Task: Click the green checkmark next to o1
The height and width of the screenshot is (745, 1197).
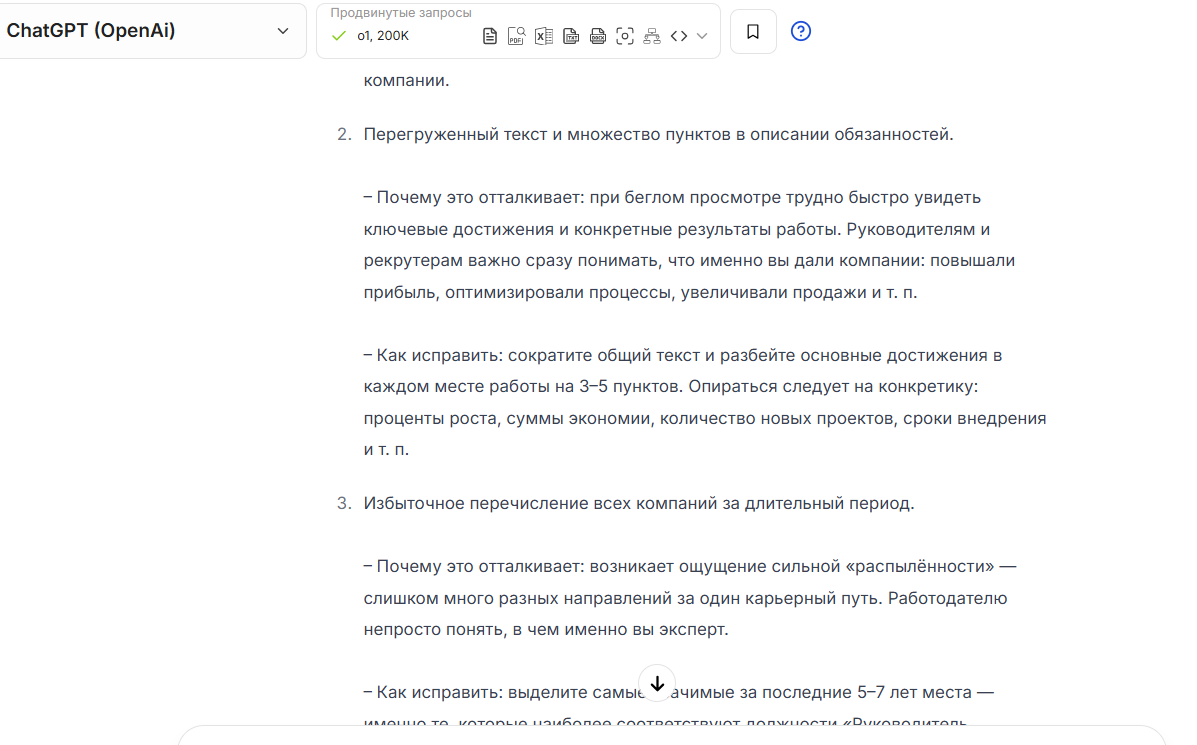Action: click(339, 36)
